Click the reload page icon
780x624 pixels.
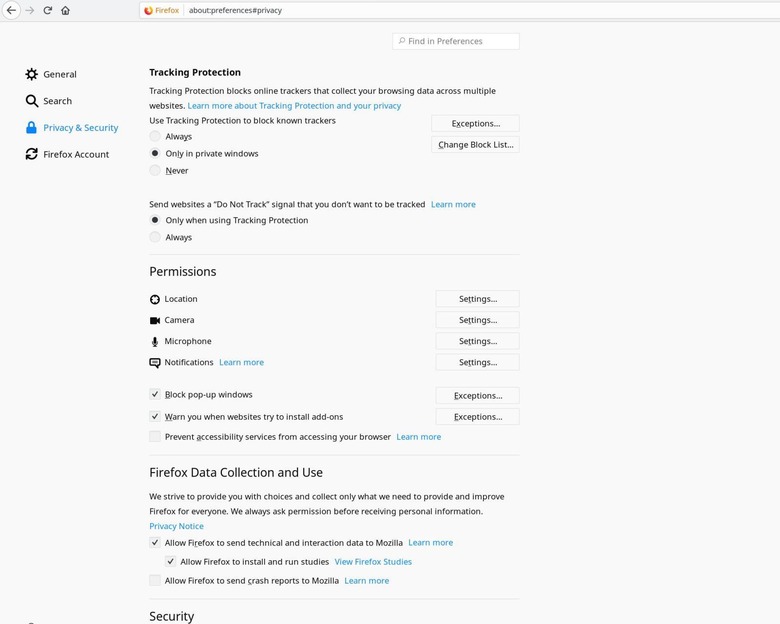[x=47, y=11]
